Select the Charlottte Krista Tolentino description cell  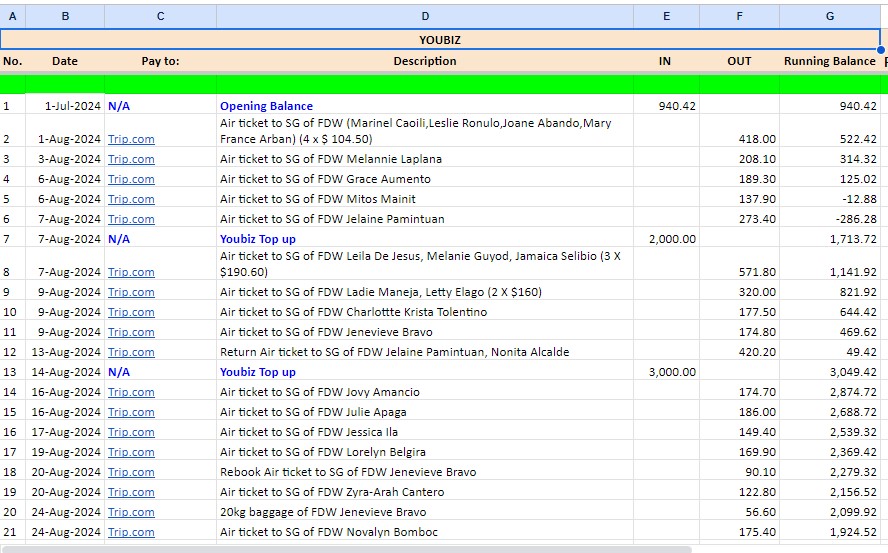click(425, 312)
